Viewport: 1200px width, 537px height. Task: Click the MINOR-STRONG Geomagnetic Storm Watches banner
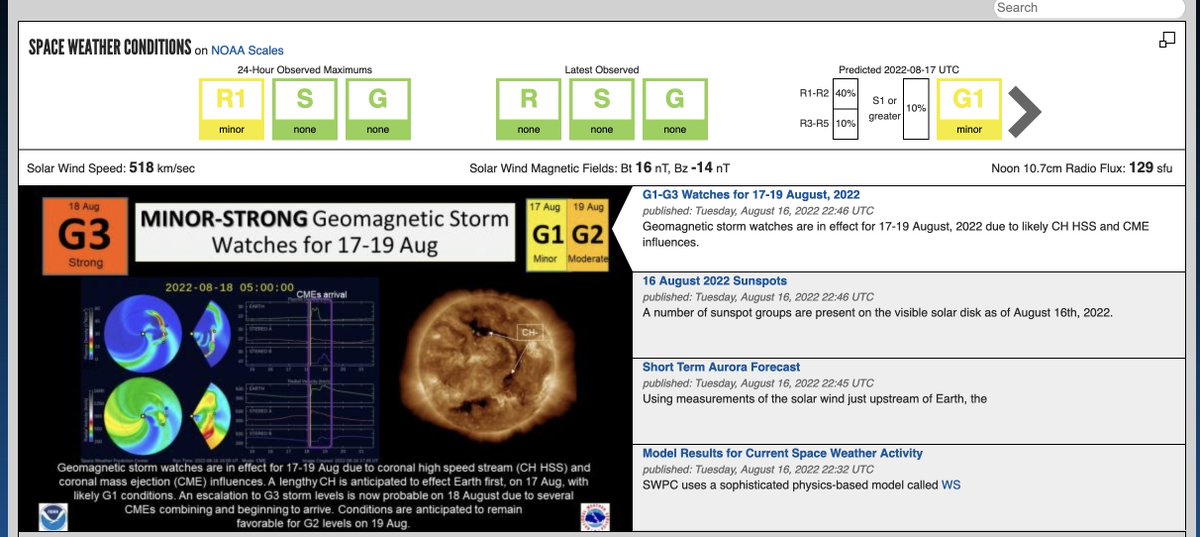(x=324, y=232)
